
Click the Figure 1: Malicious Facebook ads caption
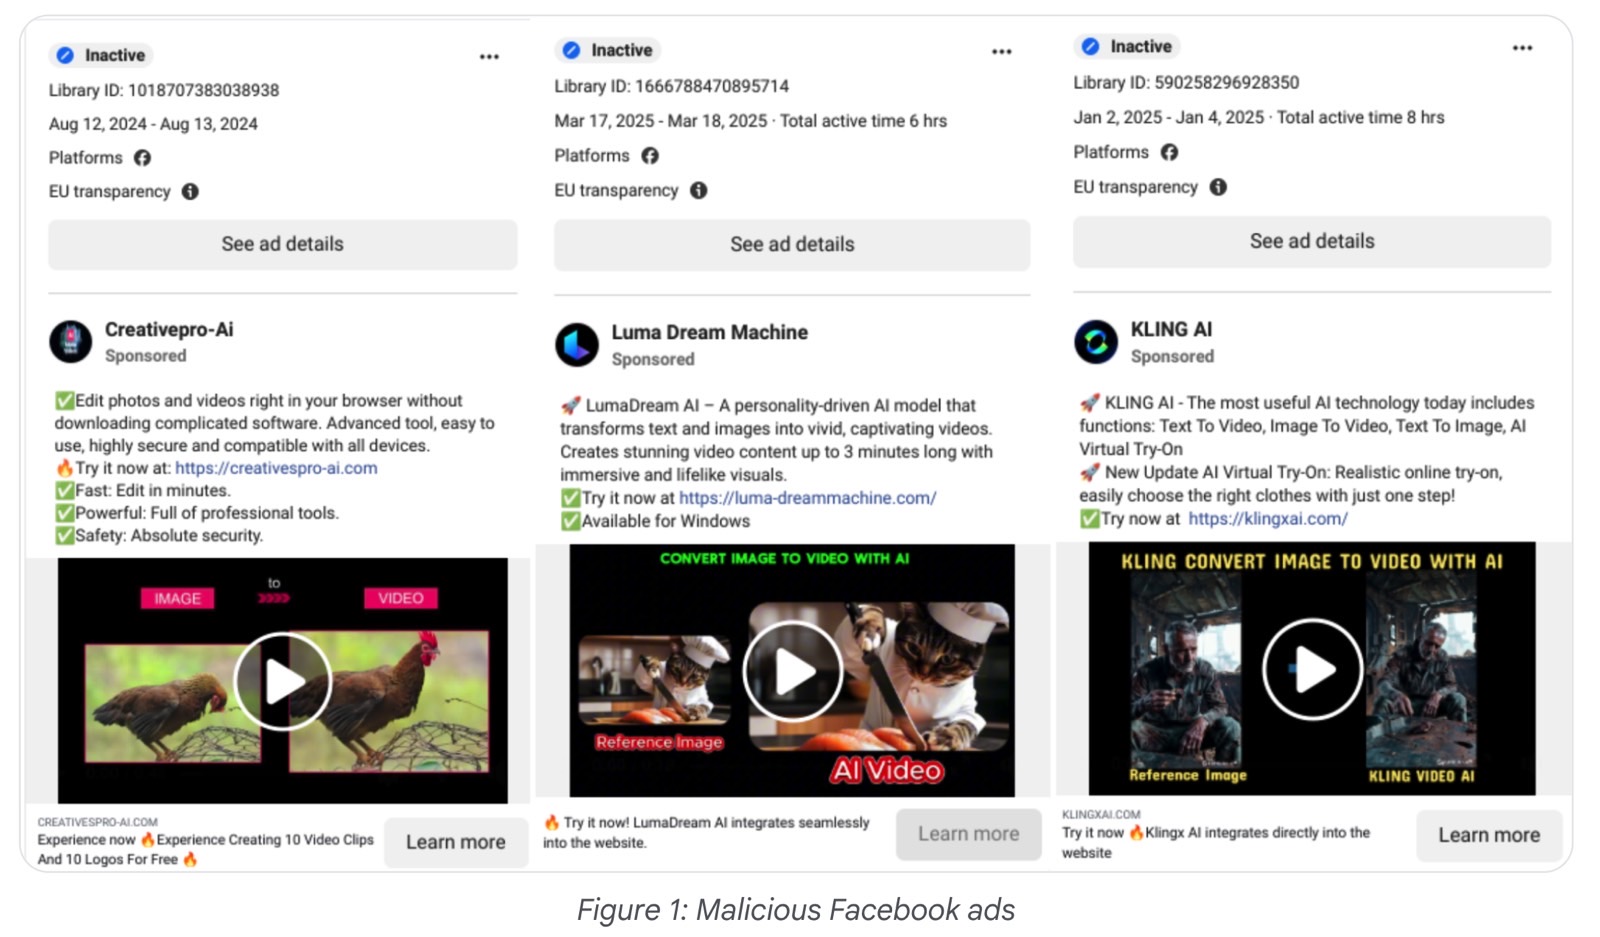pos(796,910)
